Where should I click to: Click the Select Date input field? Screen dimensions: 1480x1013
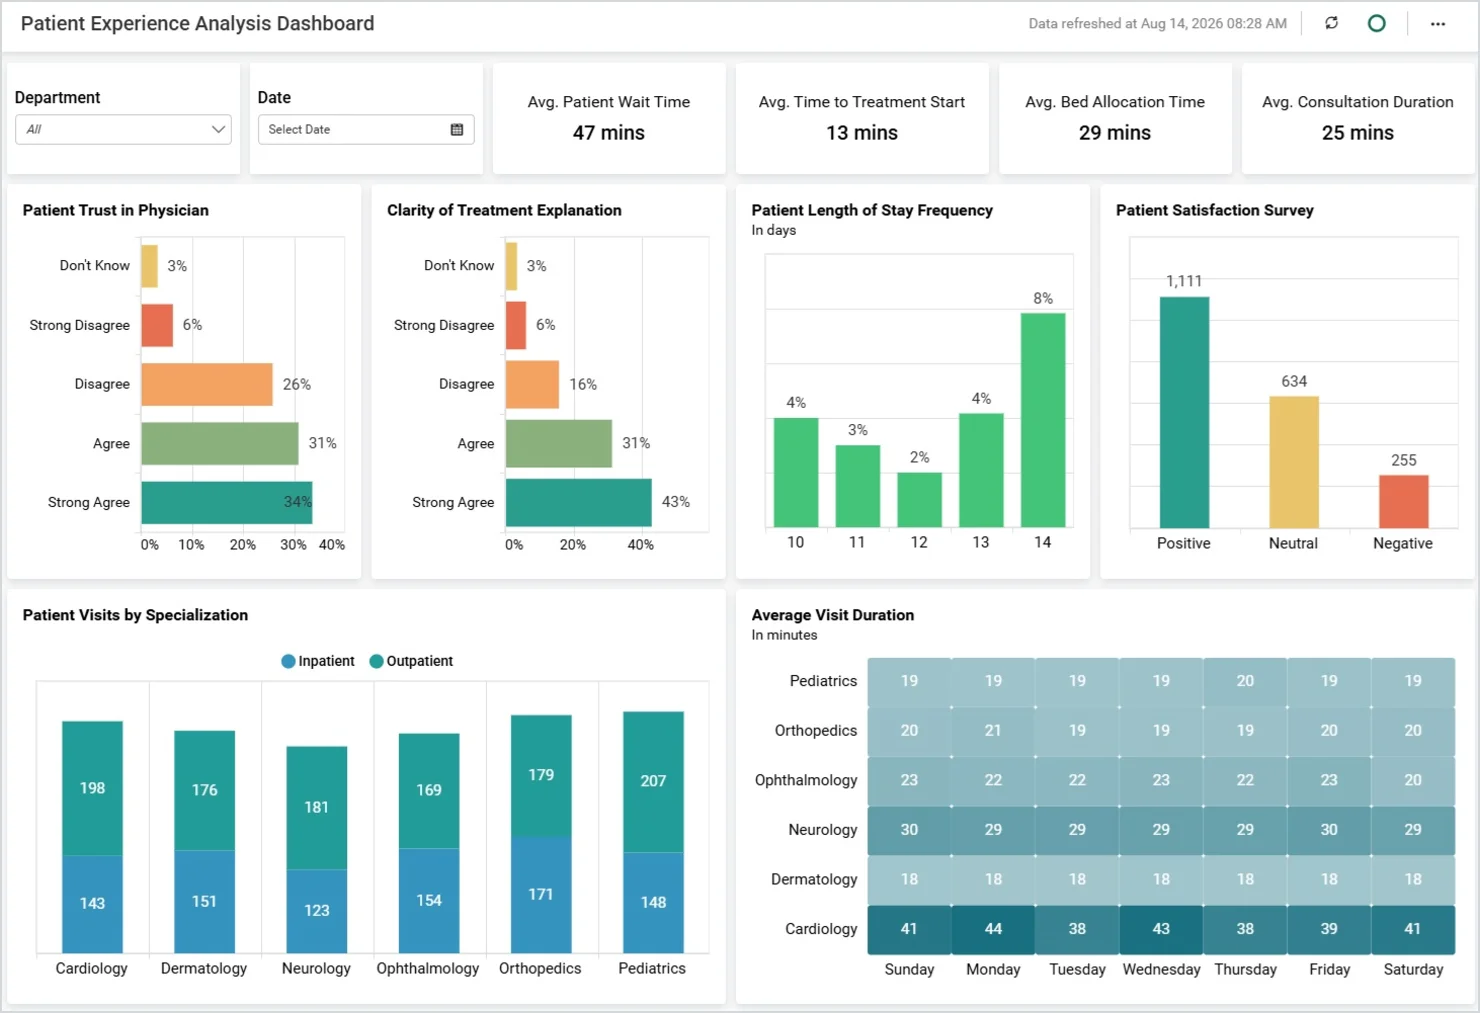[366, 129]
